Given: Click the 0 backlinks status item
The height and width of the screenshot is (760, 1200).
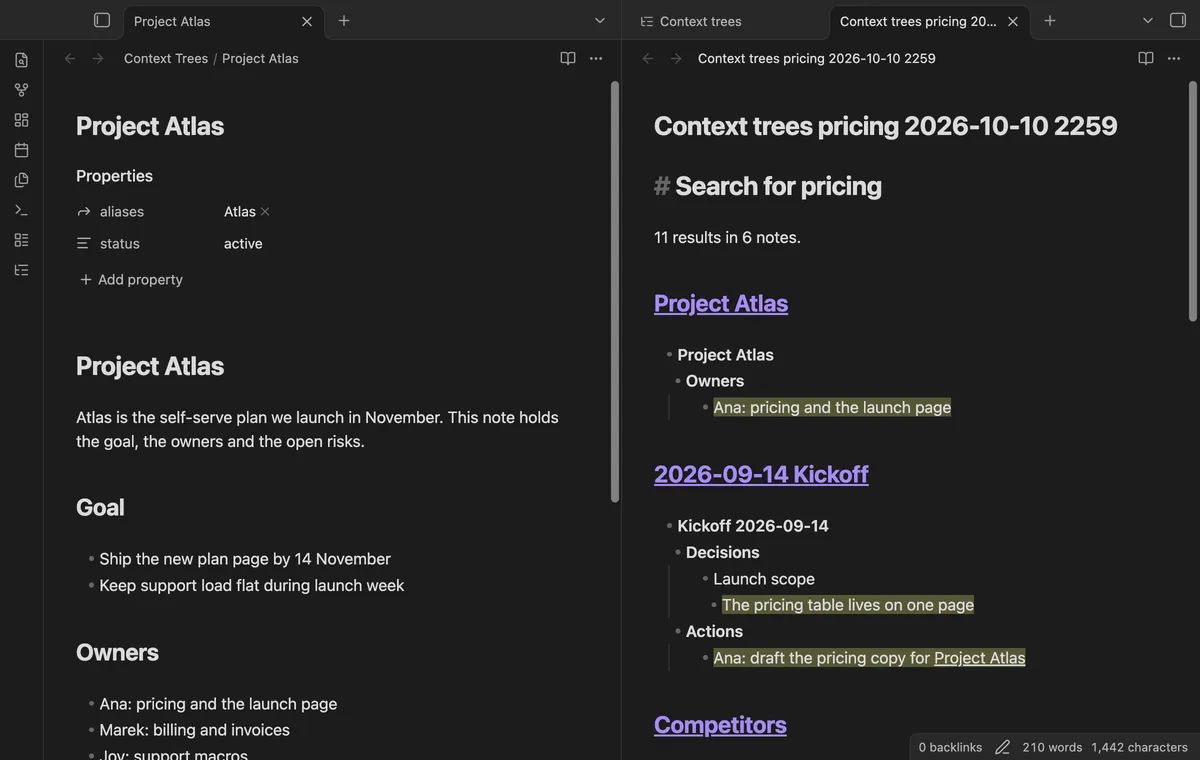Looking at the screenshot, I should click(950, 747).
